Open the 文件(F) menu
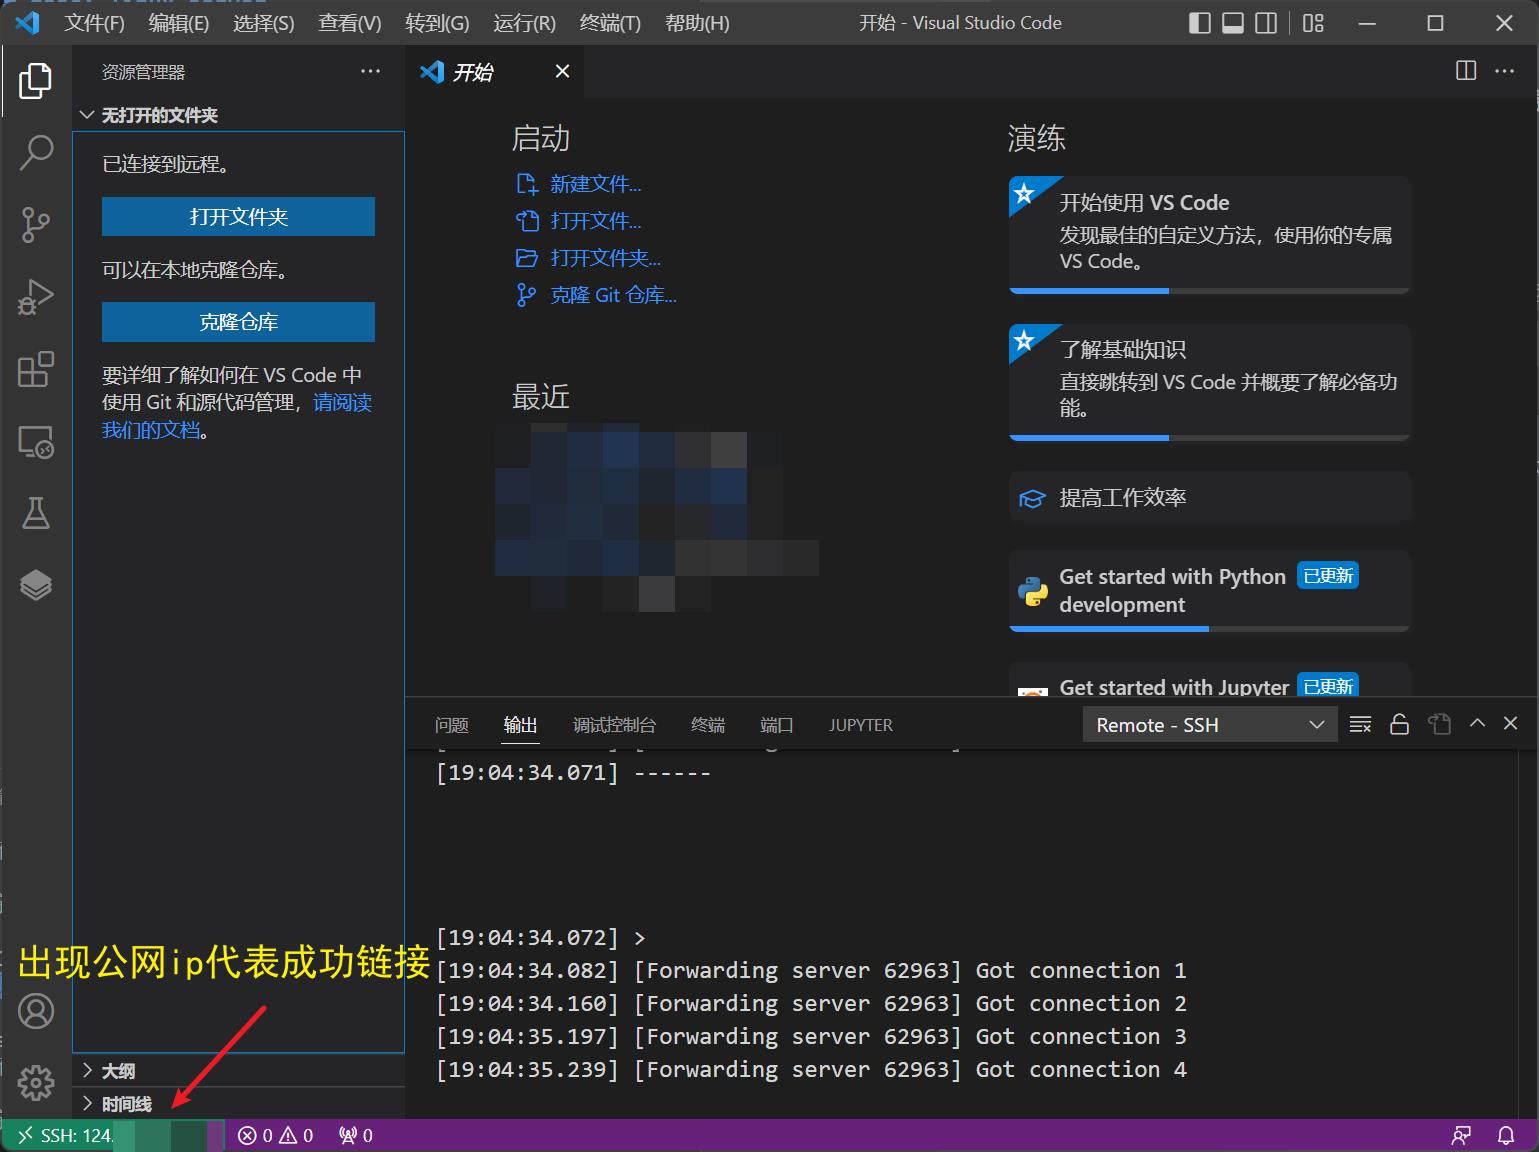The width and height of the screenshot is (1539, 1152). coord(94,23)
